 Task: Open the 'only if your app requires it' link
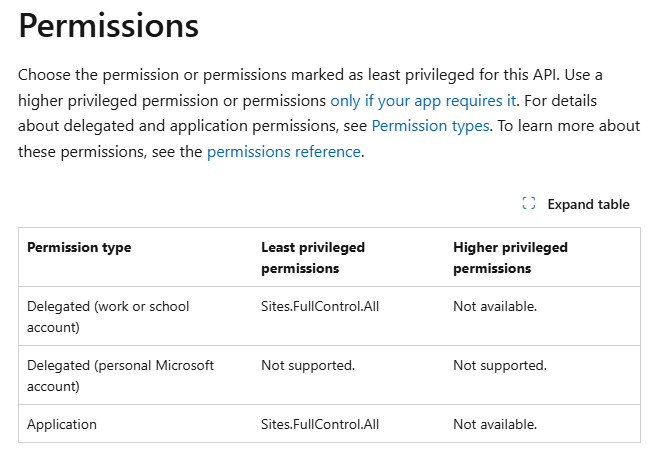tap(423, 100)
